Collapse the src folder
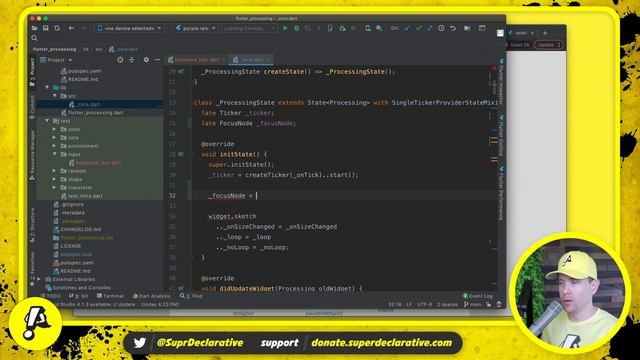Image resolution: width=640 pixels, height=360 pixels. [x=55, y=96]
